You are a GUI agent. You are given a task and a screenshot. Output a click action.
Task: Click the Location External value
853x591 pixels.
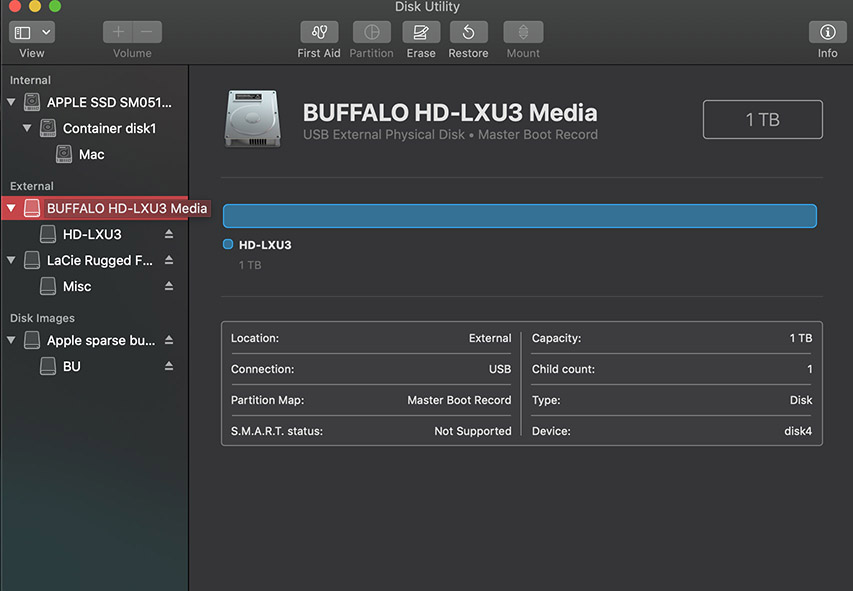[490, 338]
